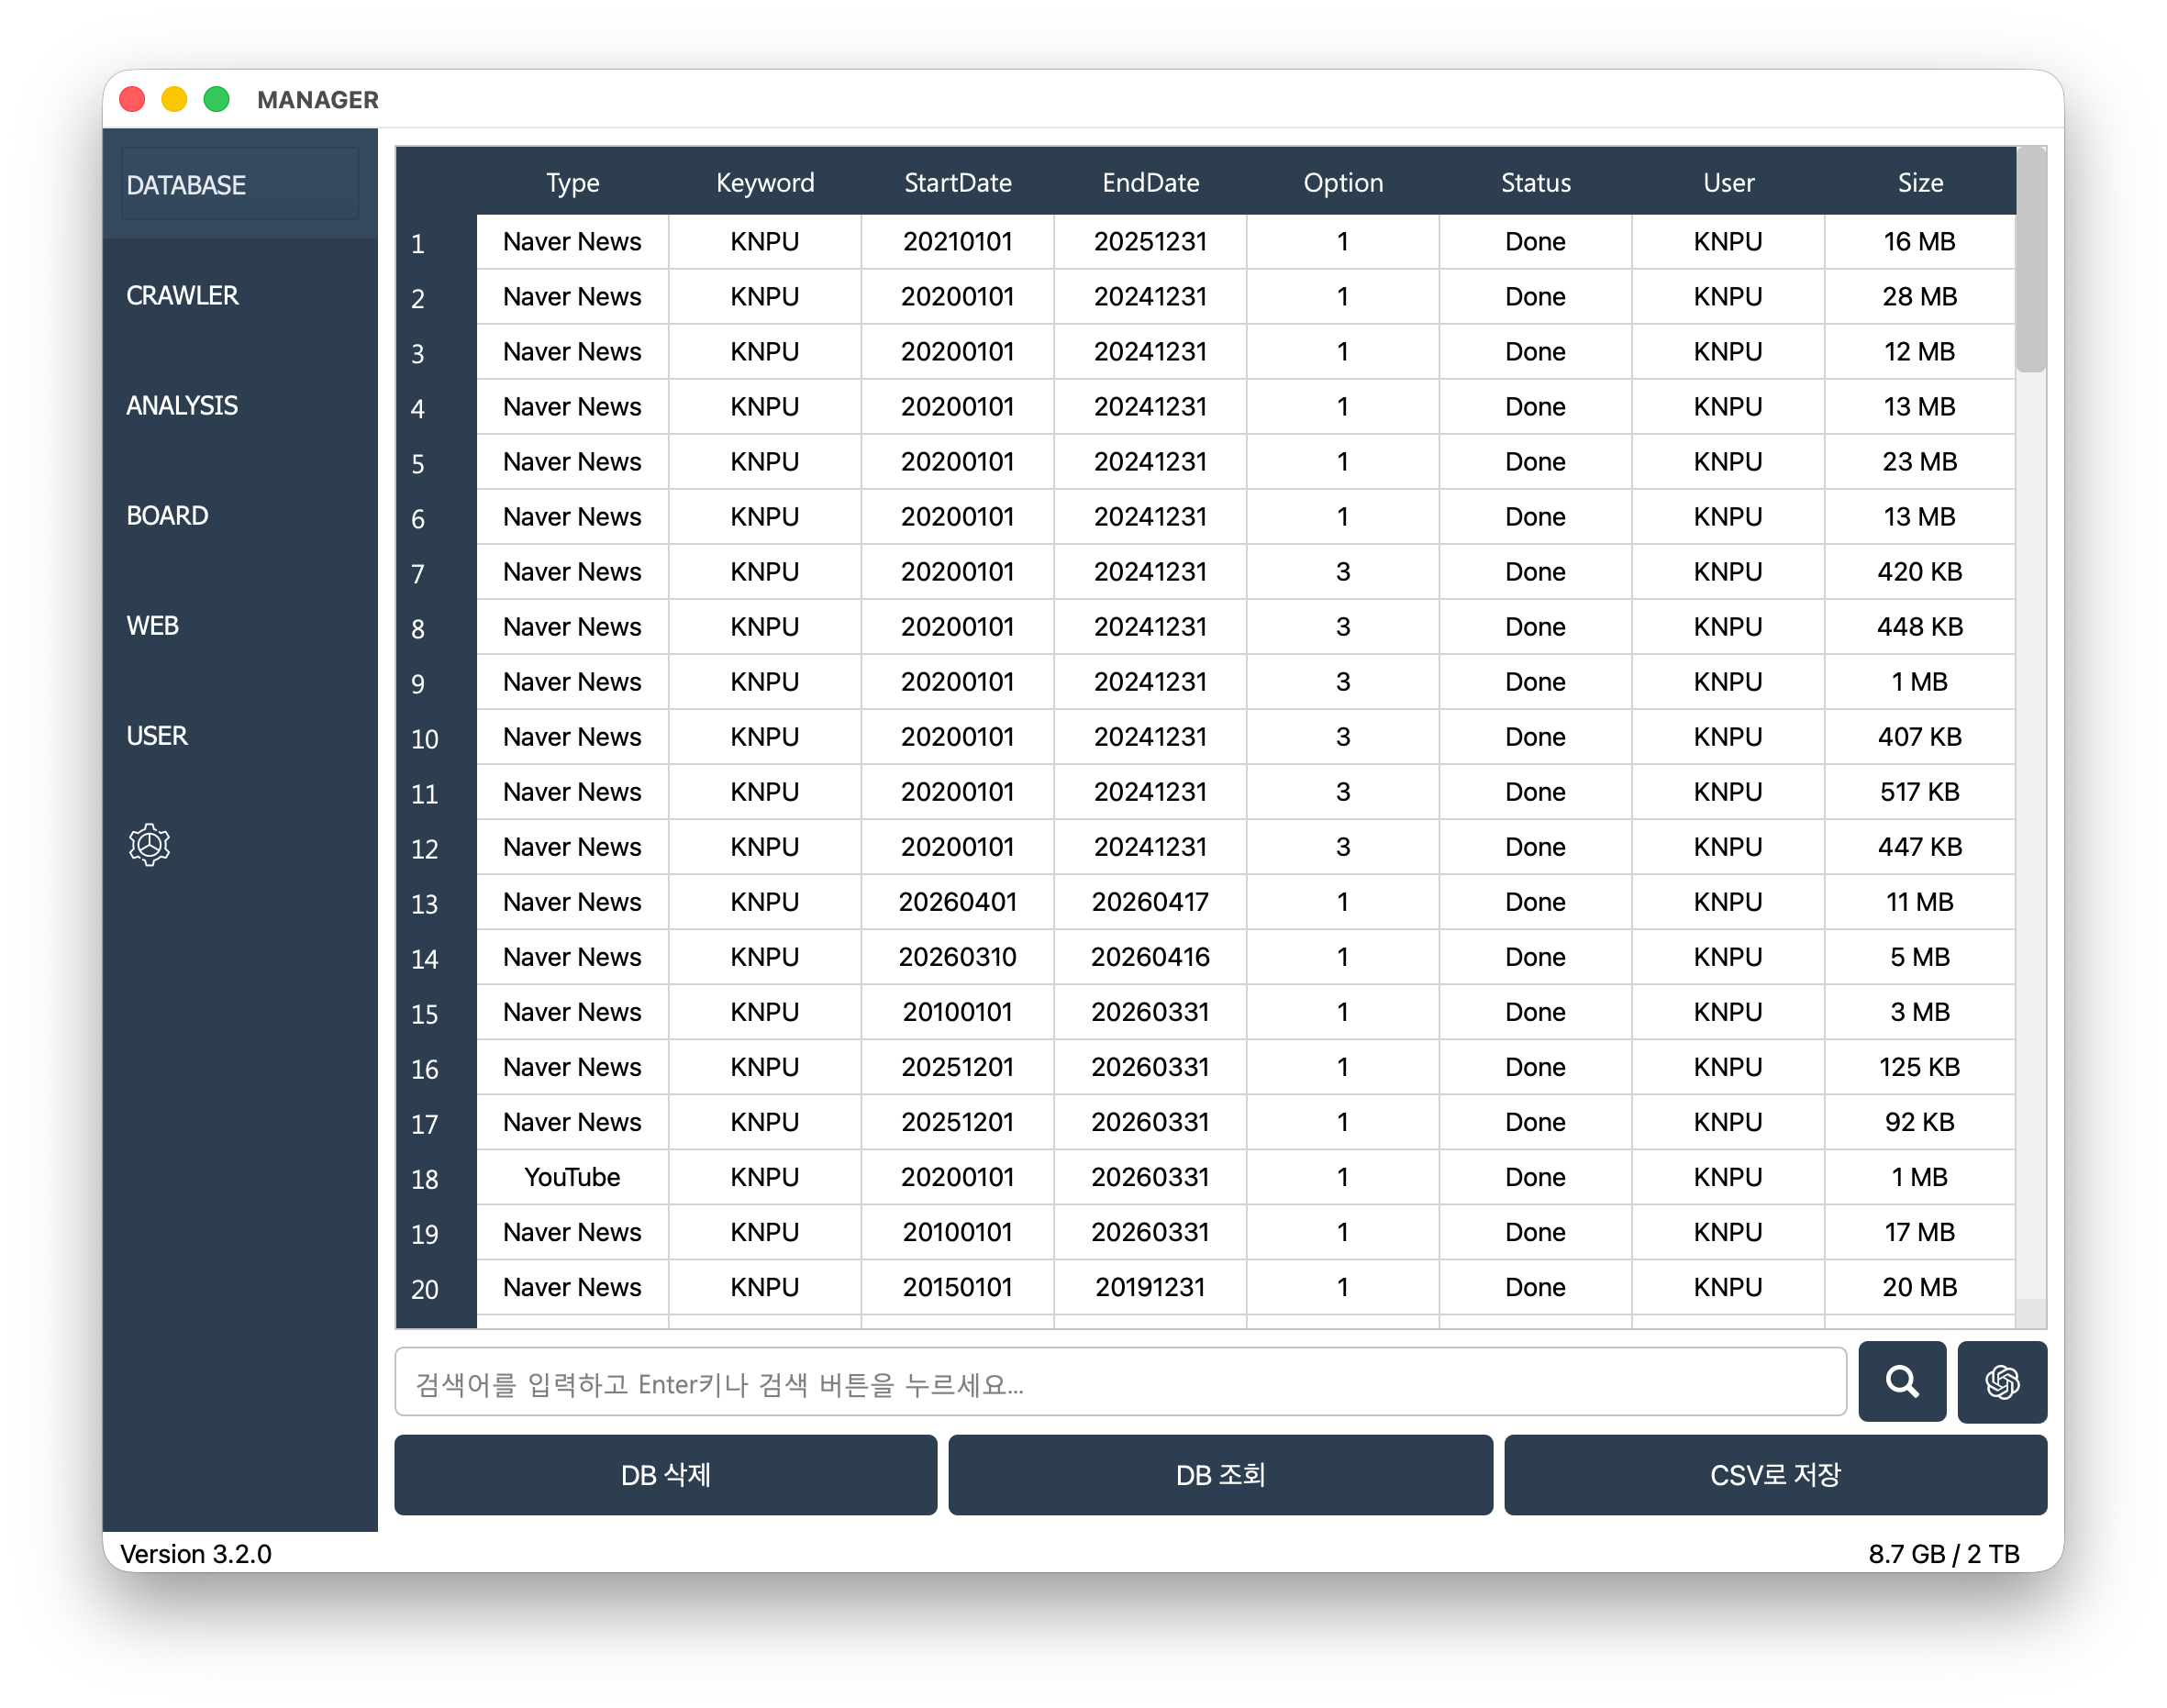Screen dimensions: 2167x1708
Task: Click the 447 KB size cell
Action: 1919,847
